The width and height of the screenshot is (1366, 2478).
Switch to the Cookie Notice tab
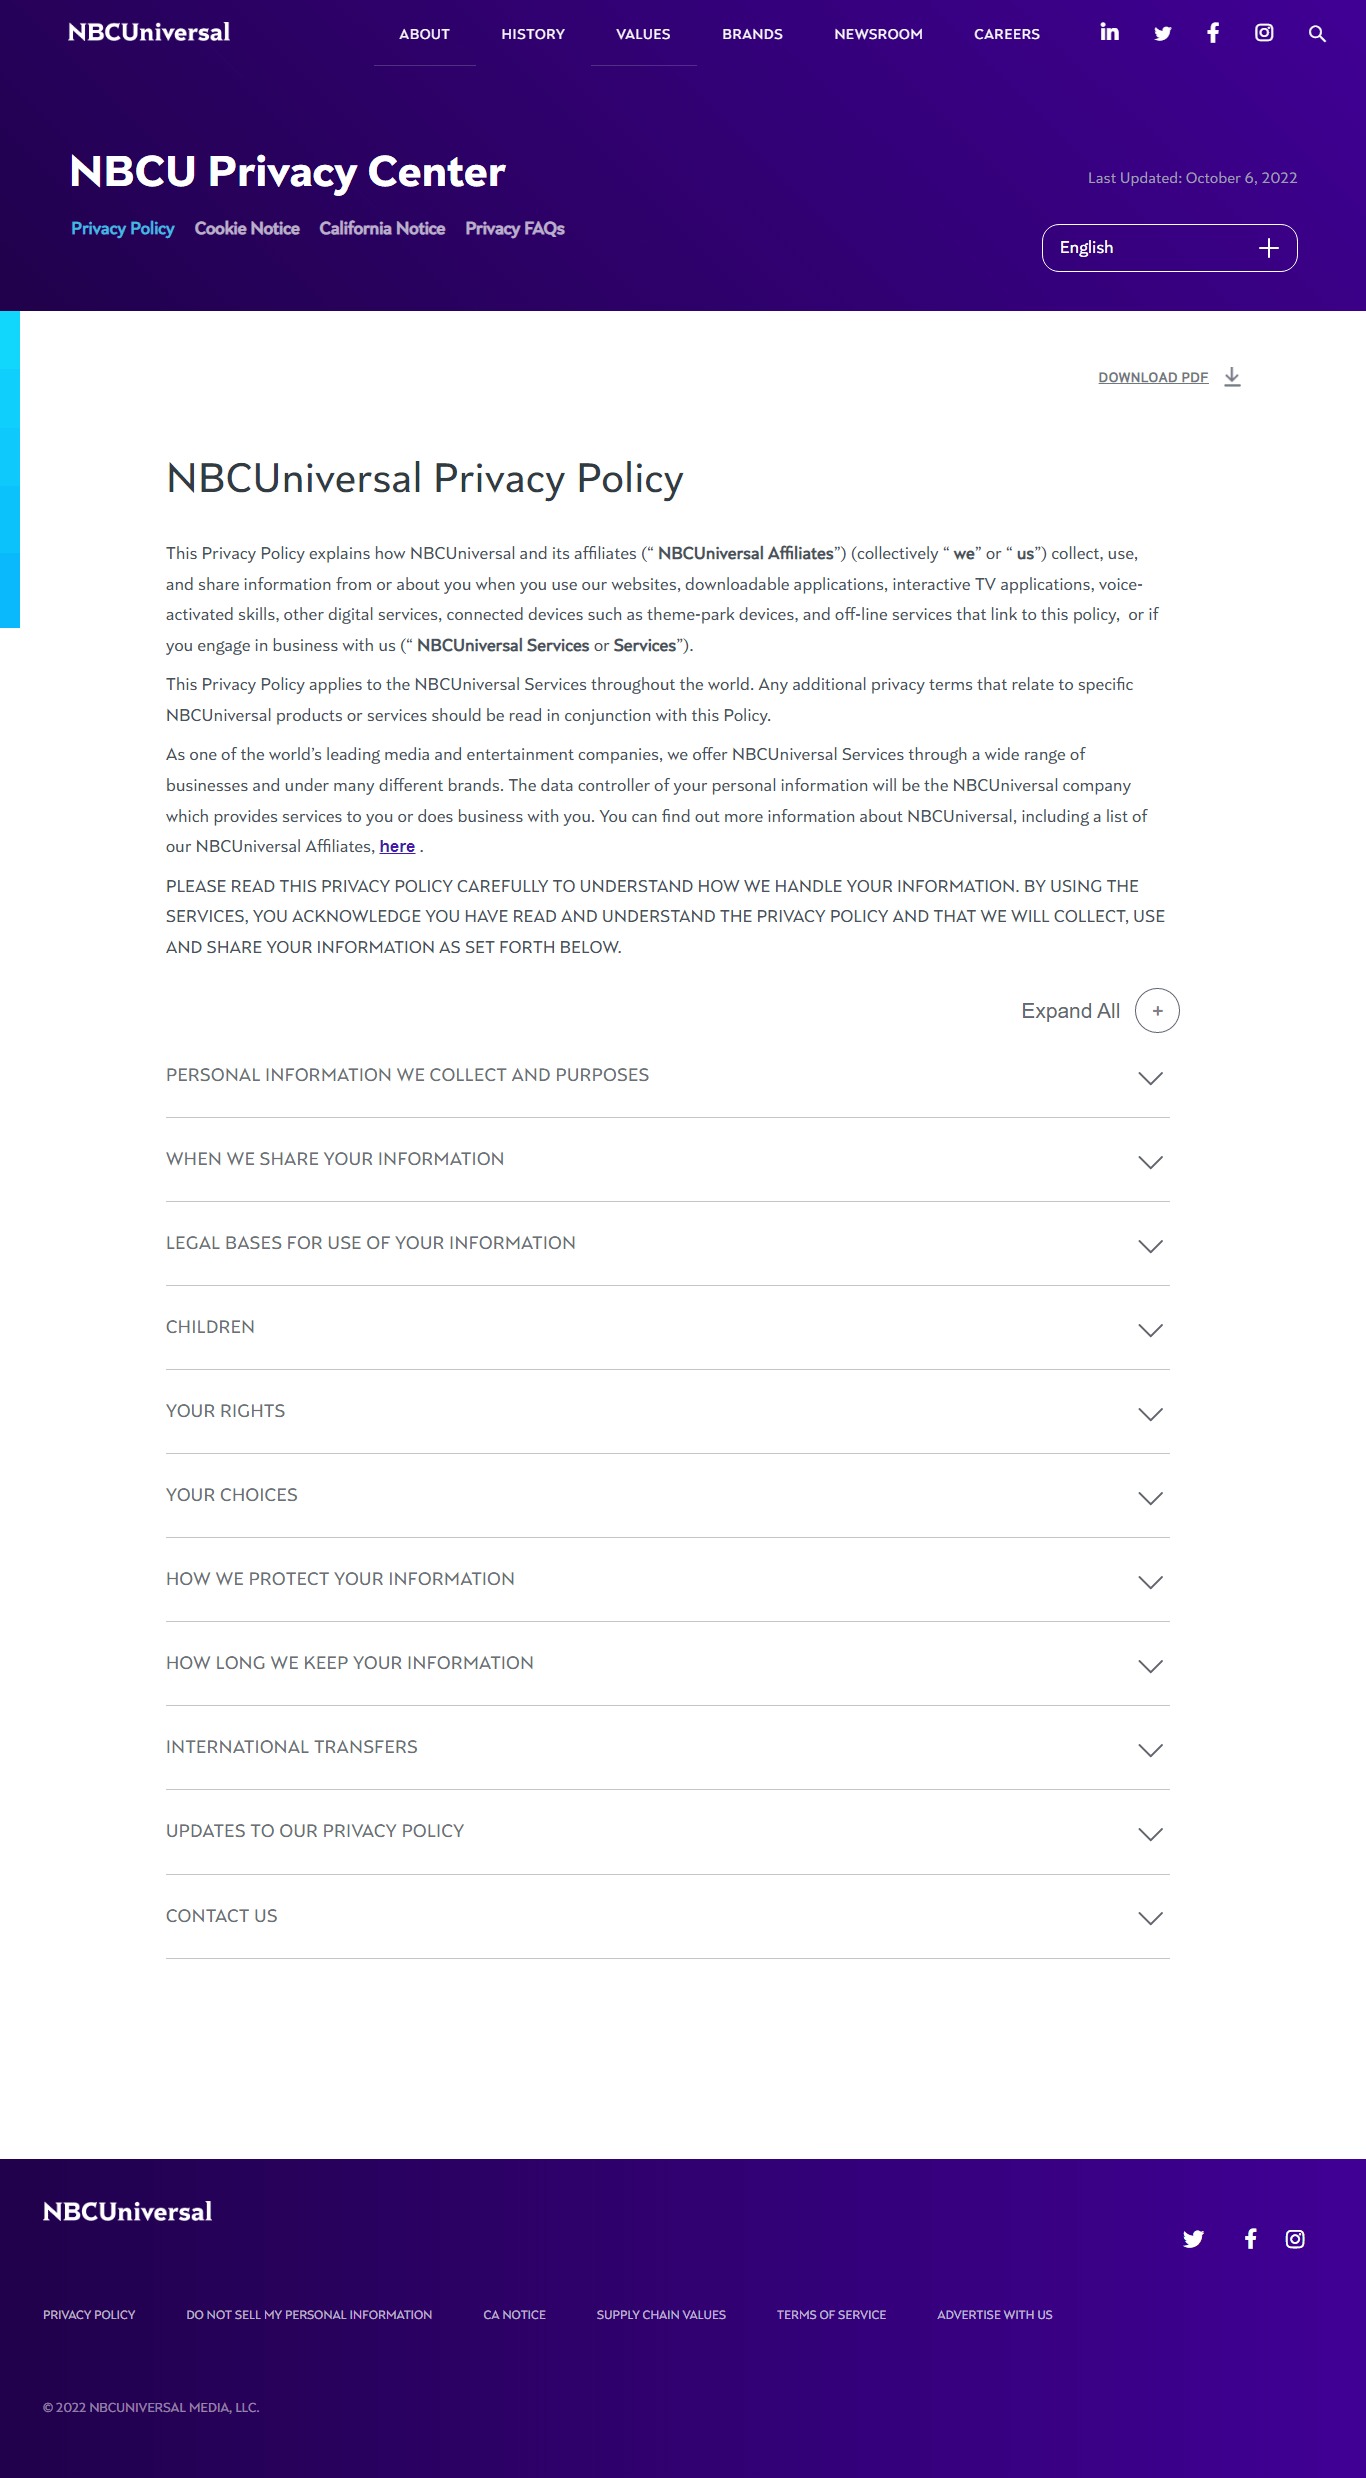[x=247, y=229]
